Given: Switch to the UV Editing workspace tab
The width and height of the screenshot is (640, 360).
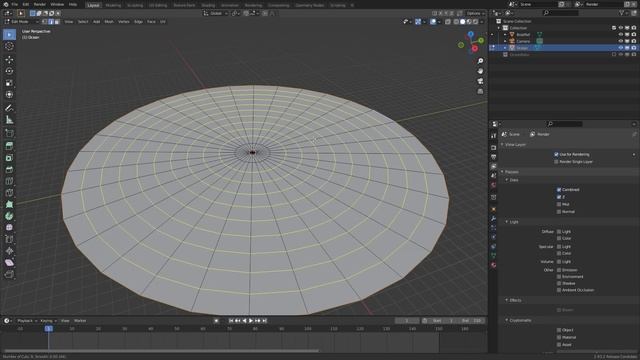Looking at the screenshot, I should pos(158,5).
